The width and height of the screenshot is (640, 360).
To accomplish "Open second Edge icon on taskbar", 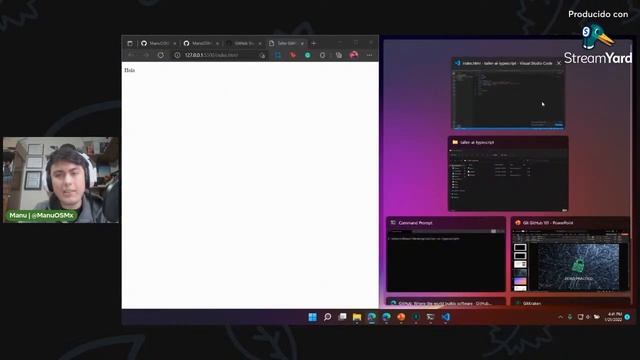I will point(386,317).
